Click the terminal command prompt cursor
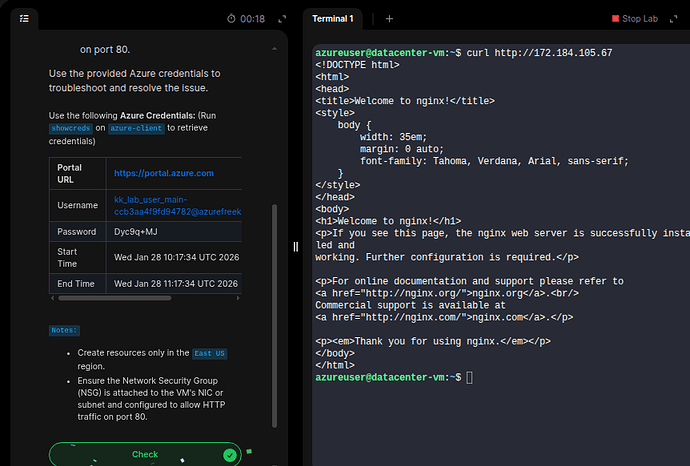This screenshot has height=466, width=690. [x=469, y=377]
